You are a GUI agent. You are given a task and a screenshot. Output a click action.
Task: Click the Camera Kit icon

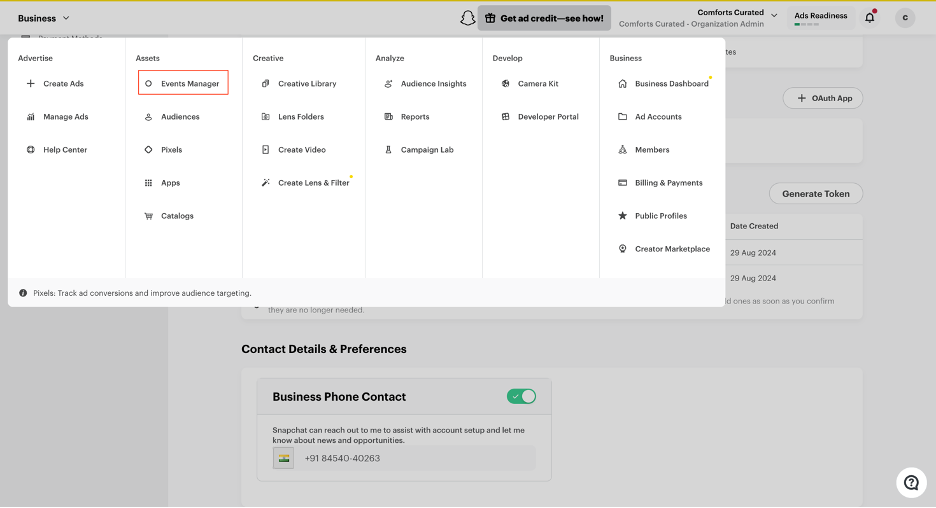pos(506,84)
